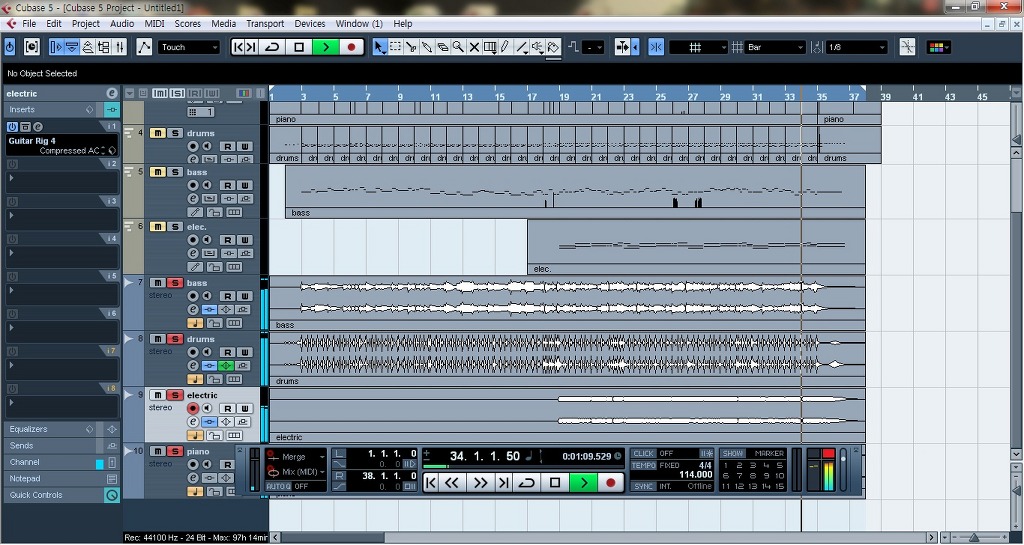Toggle Show Event Infoline button
Screen dimensions: 1024x545
[x=72, y=47]
